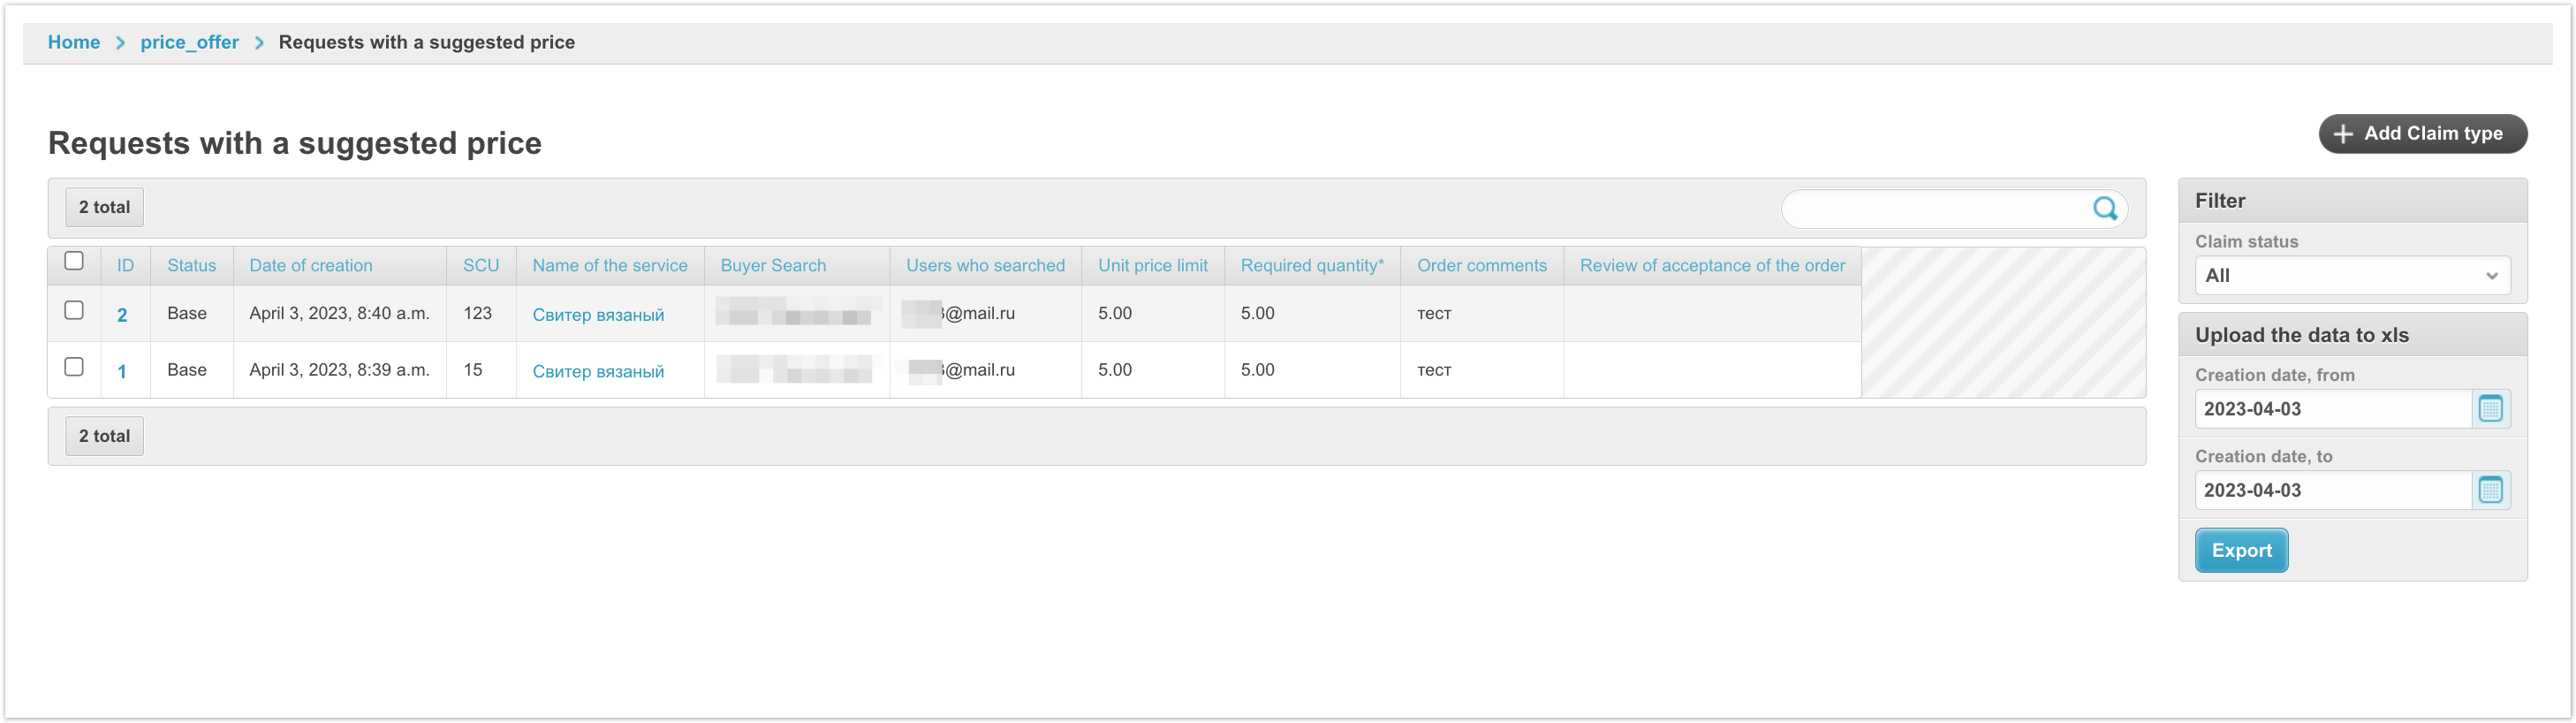Focus the table search input field
2576x723 pixels.
1935,209
